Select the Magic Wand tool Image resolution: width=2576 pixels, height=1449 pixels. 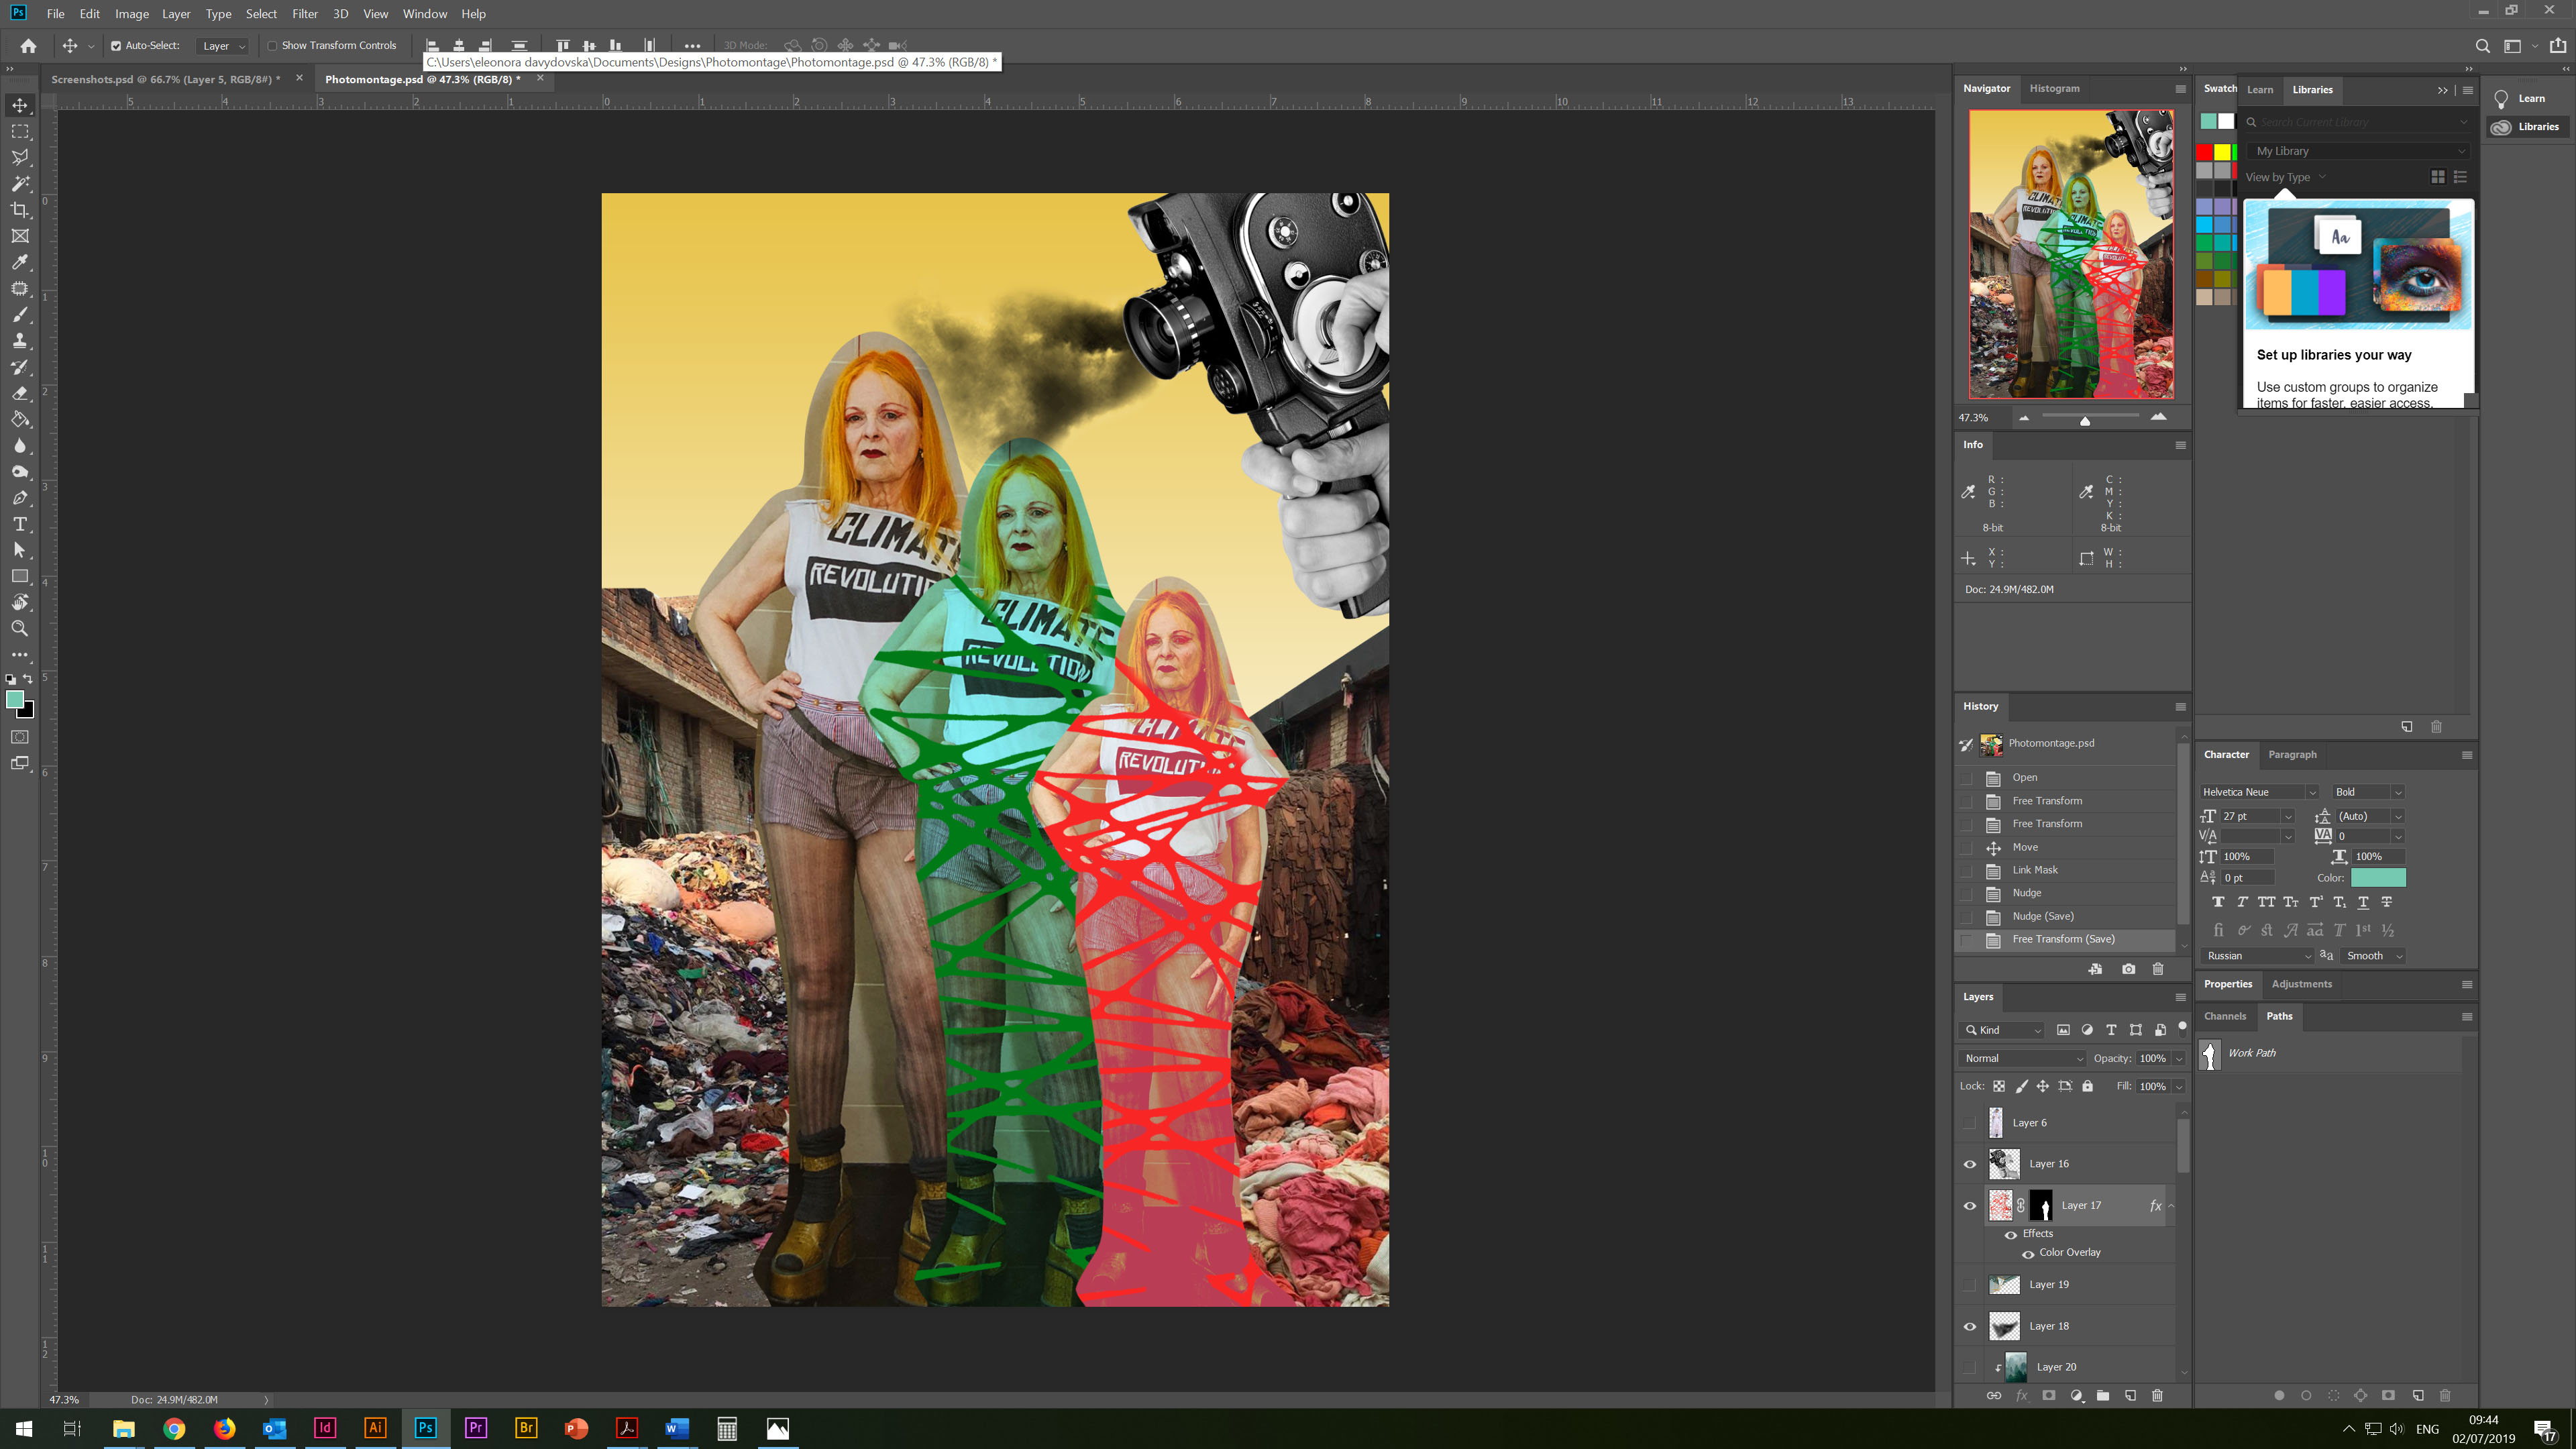tap(20, 184)
